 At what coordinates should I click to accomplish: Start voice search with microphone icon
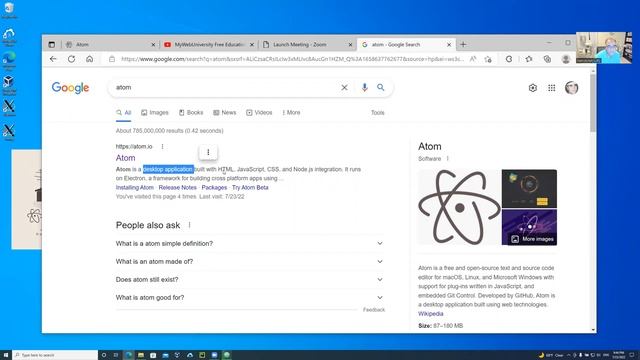364,87
